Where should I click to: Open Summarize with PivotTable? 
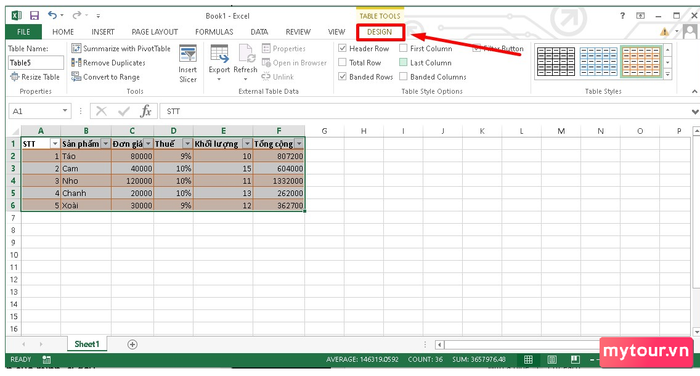tap(121, 48)
